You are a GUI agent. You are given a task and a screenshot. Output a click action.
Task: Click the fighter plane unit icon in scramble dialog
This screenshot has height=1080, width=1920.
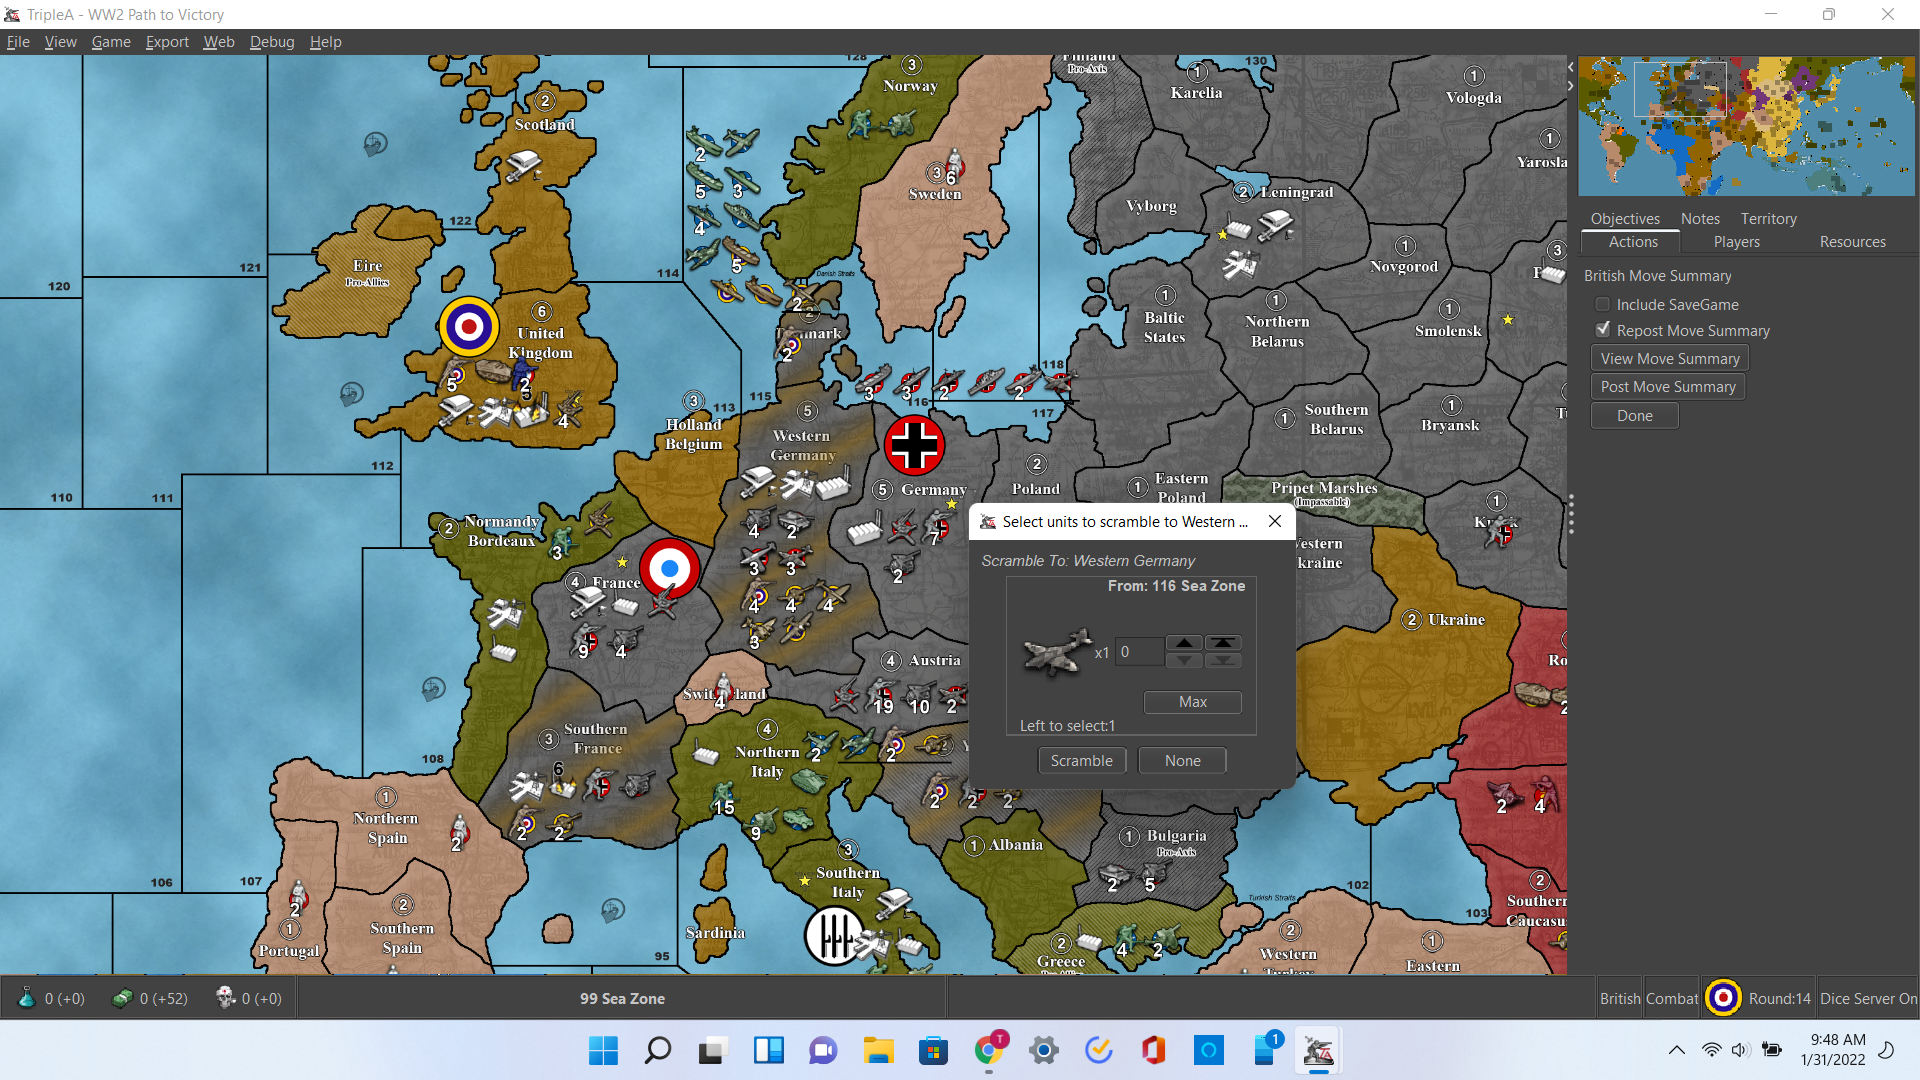click(1057, 653)
